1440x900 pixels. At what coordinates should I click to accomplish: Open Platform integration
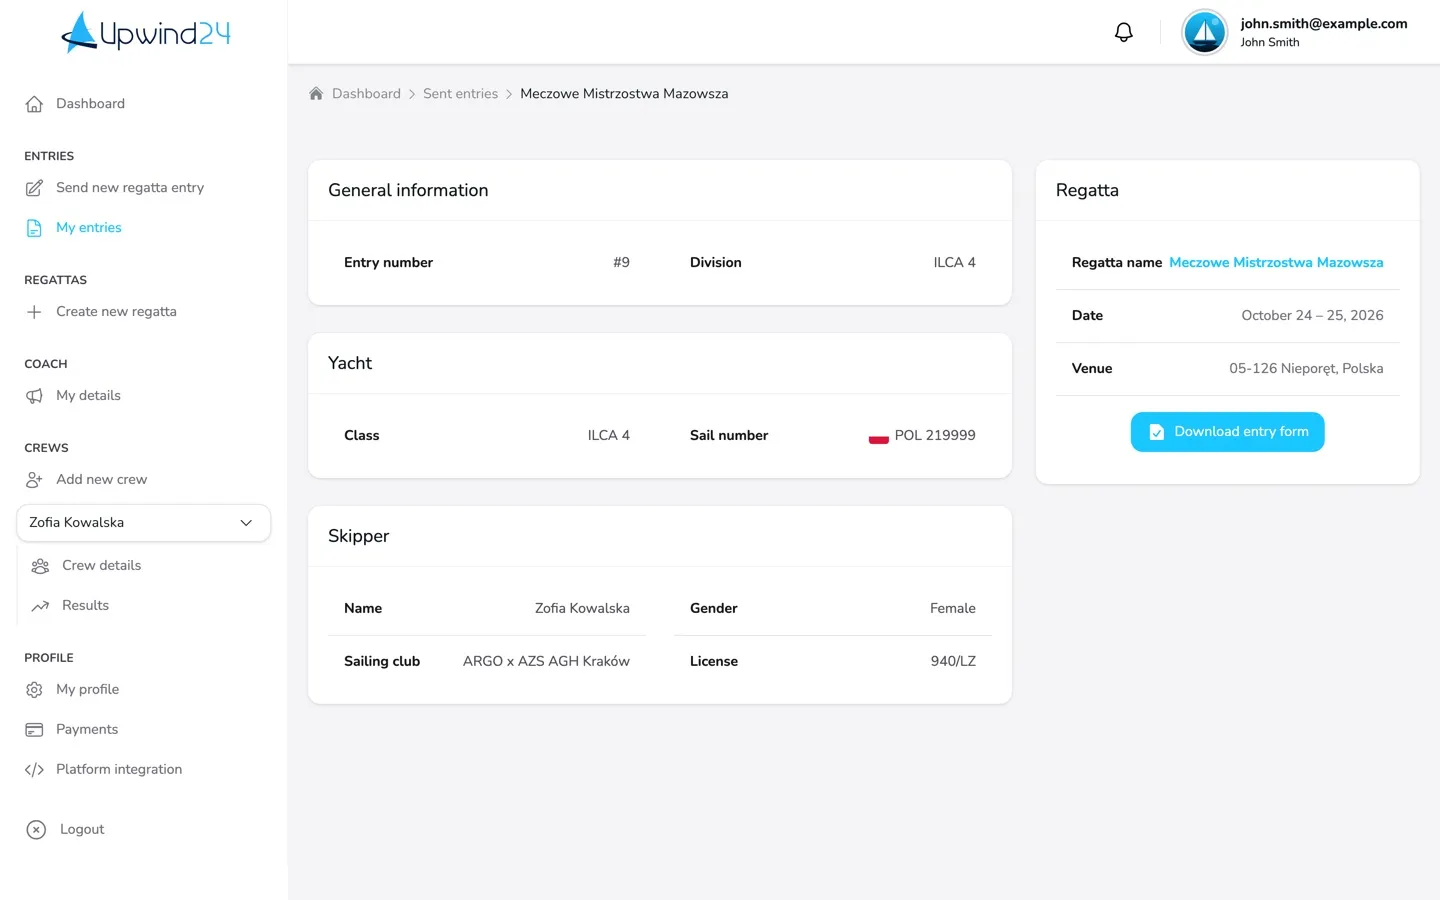pyautogui.click(x=119, y=770)
